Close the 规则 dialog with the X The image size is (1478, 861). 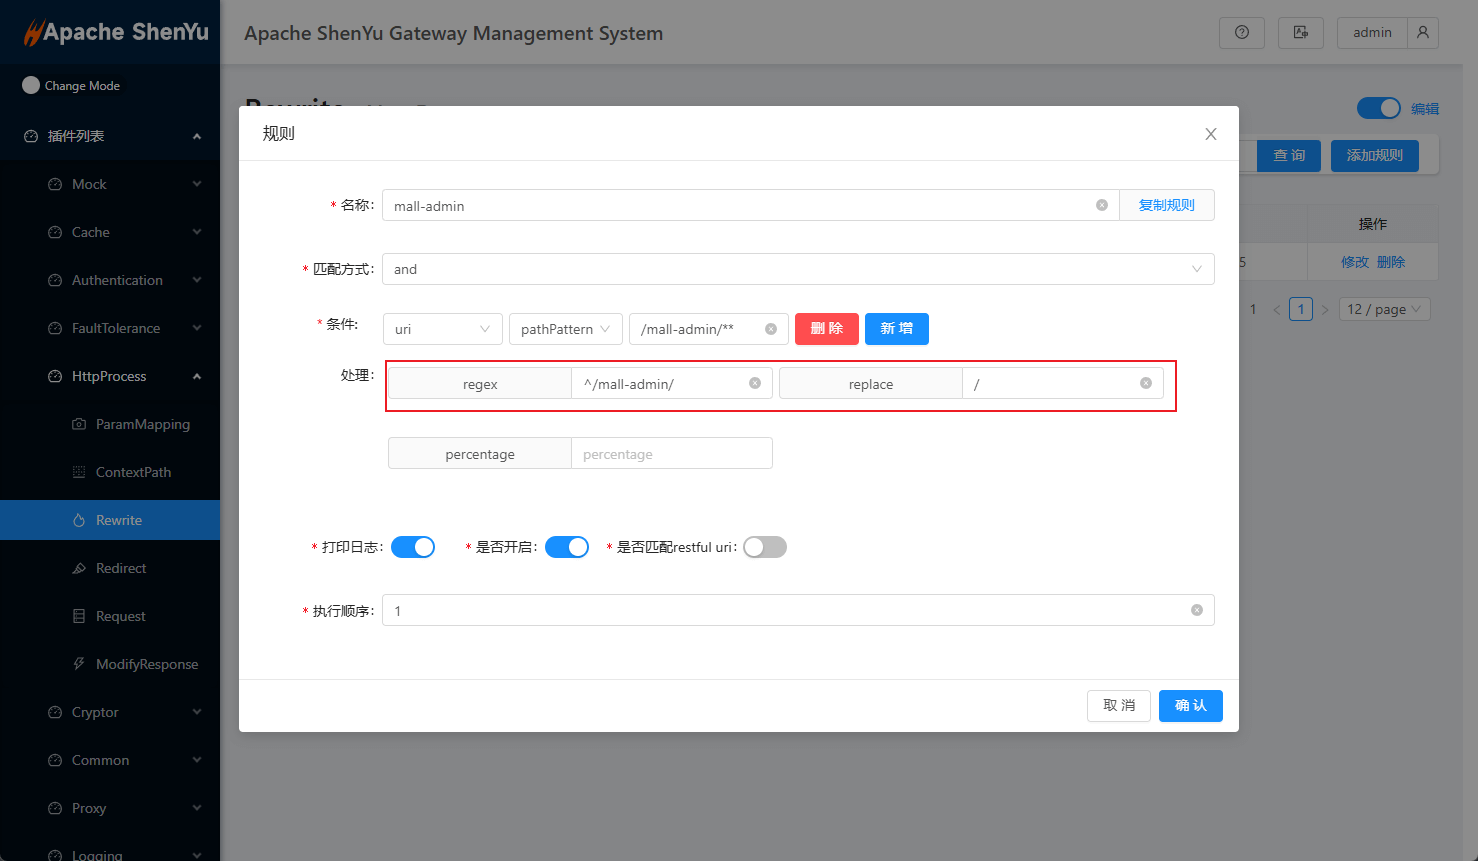pyautogui.click(x=1210, y=134)
